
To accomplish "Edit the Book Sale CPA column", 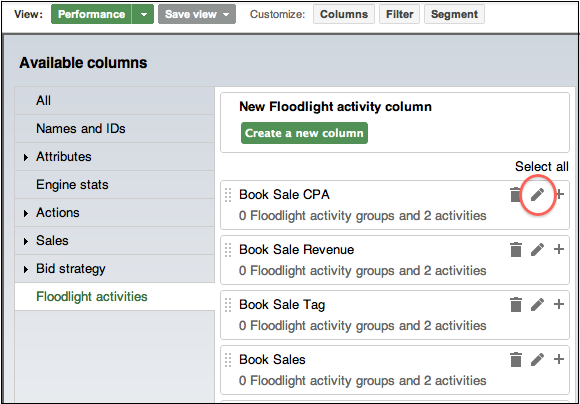I will tap(537, 194).
